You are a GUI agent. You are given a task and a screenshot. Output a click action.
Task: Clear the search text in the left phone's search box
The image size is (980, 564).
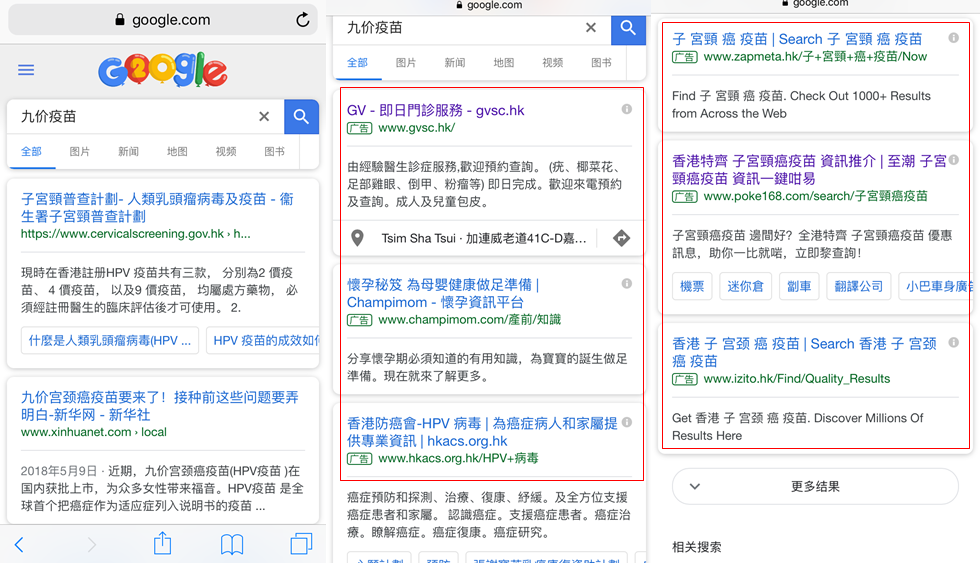coord(264,116)
